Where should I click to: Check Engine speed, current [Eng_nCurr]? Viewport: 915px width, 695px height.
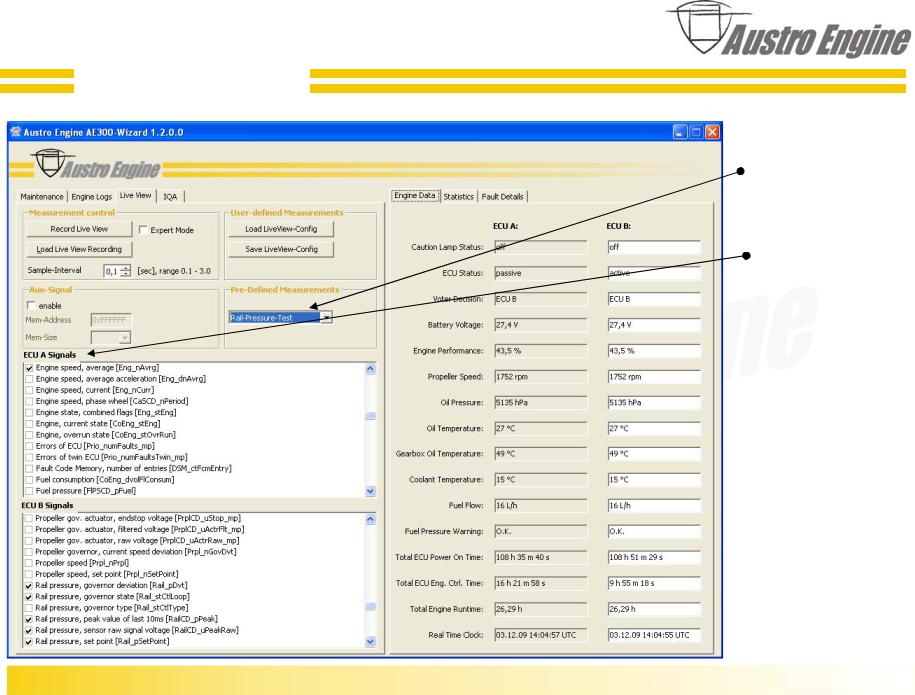[29, 390]
